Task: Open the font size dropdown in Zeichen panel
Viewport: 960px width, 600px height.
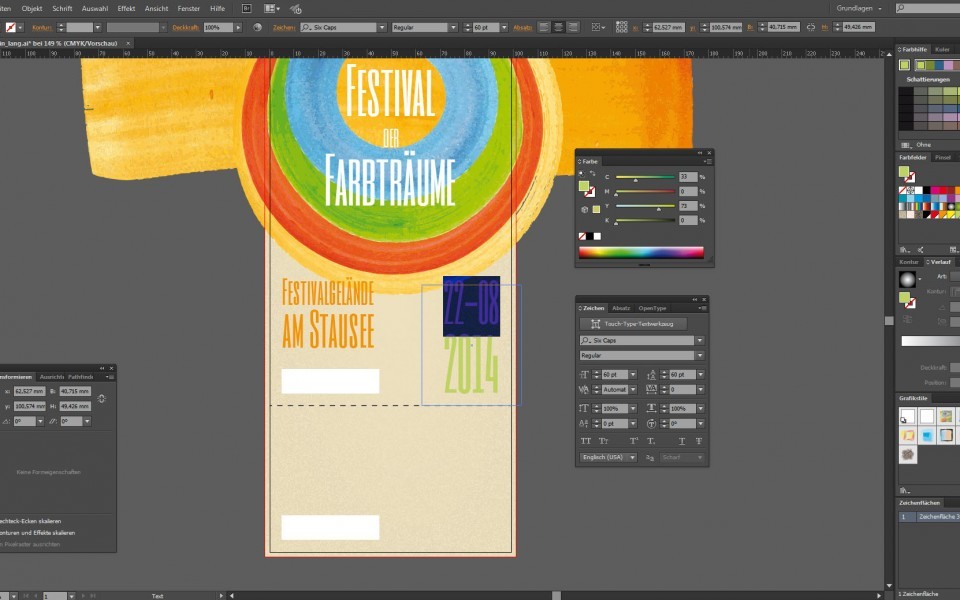Action: 633,375
